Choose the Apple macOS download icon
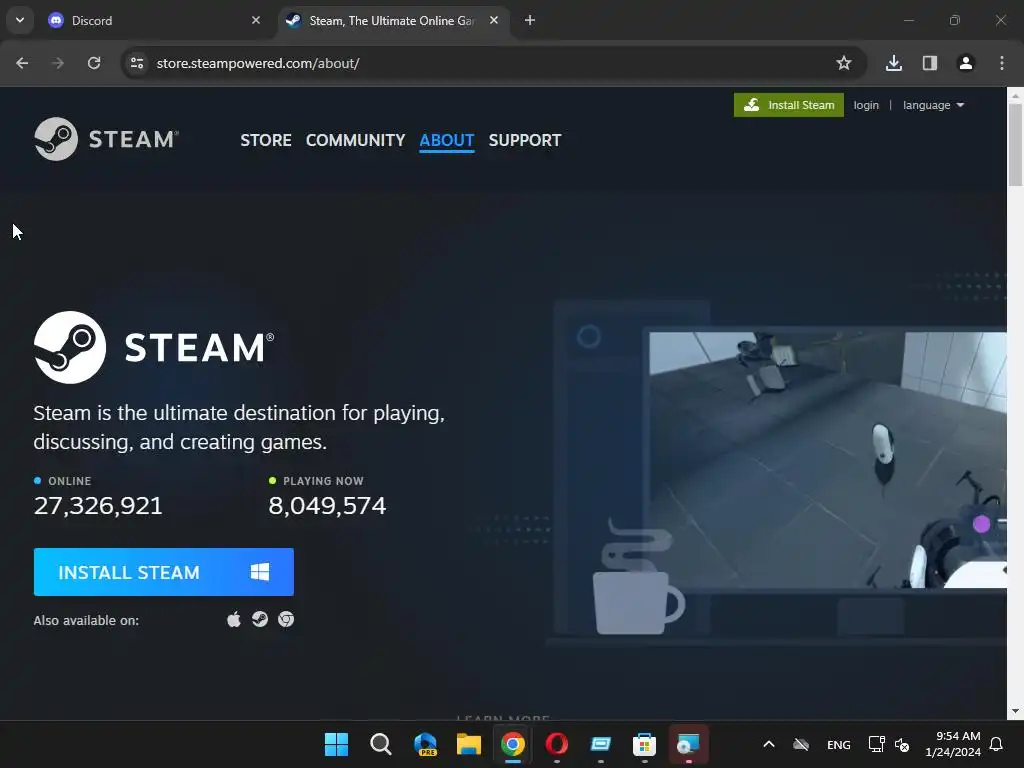The height and width of the screenshot is (768, 1024). 234,619
